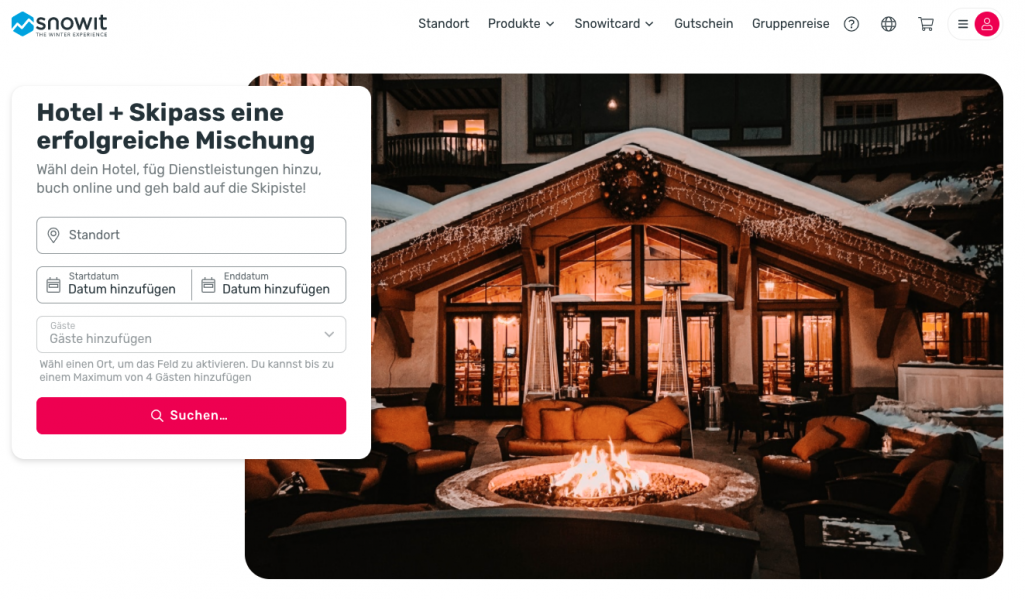Viewport: 1025px width, 600px height.
Task: Open the language globe icon
Action: coord(888,24)
